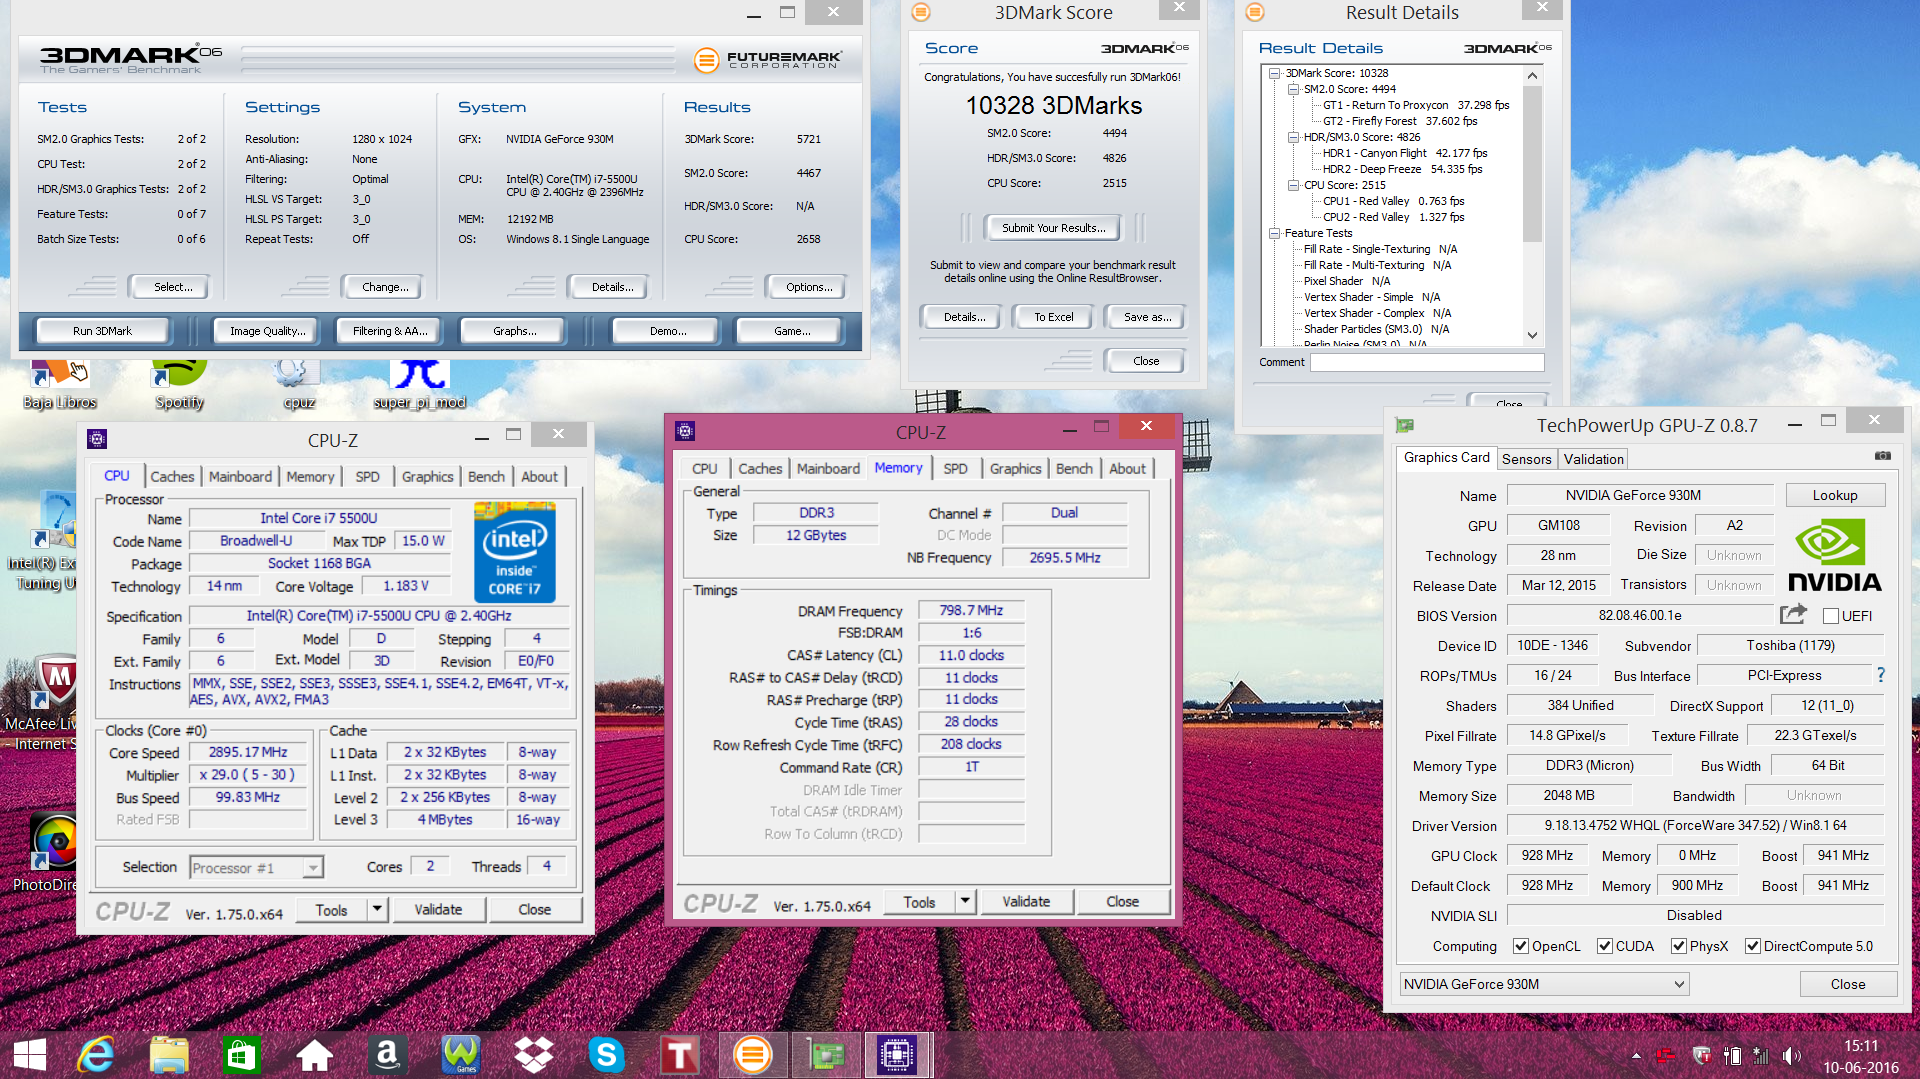This screenshot has height=1079, width=1920.
Task: Click the Run 3DMark button
Action: click(x=102, y=331)
